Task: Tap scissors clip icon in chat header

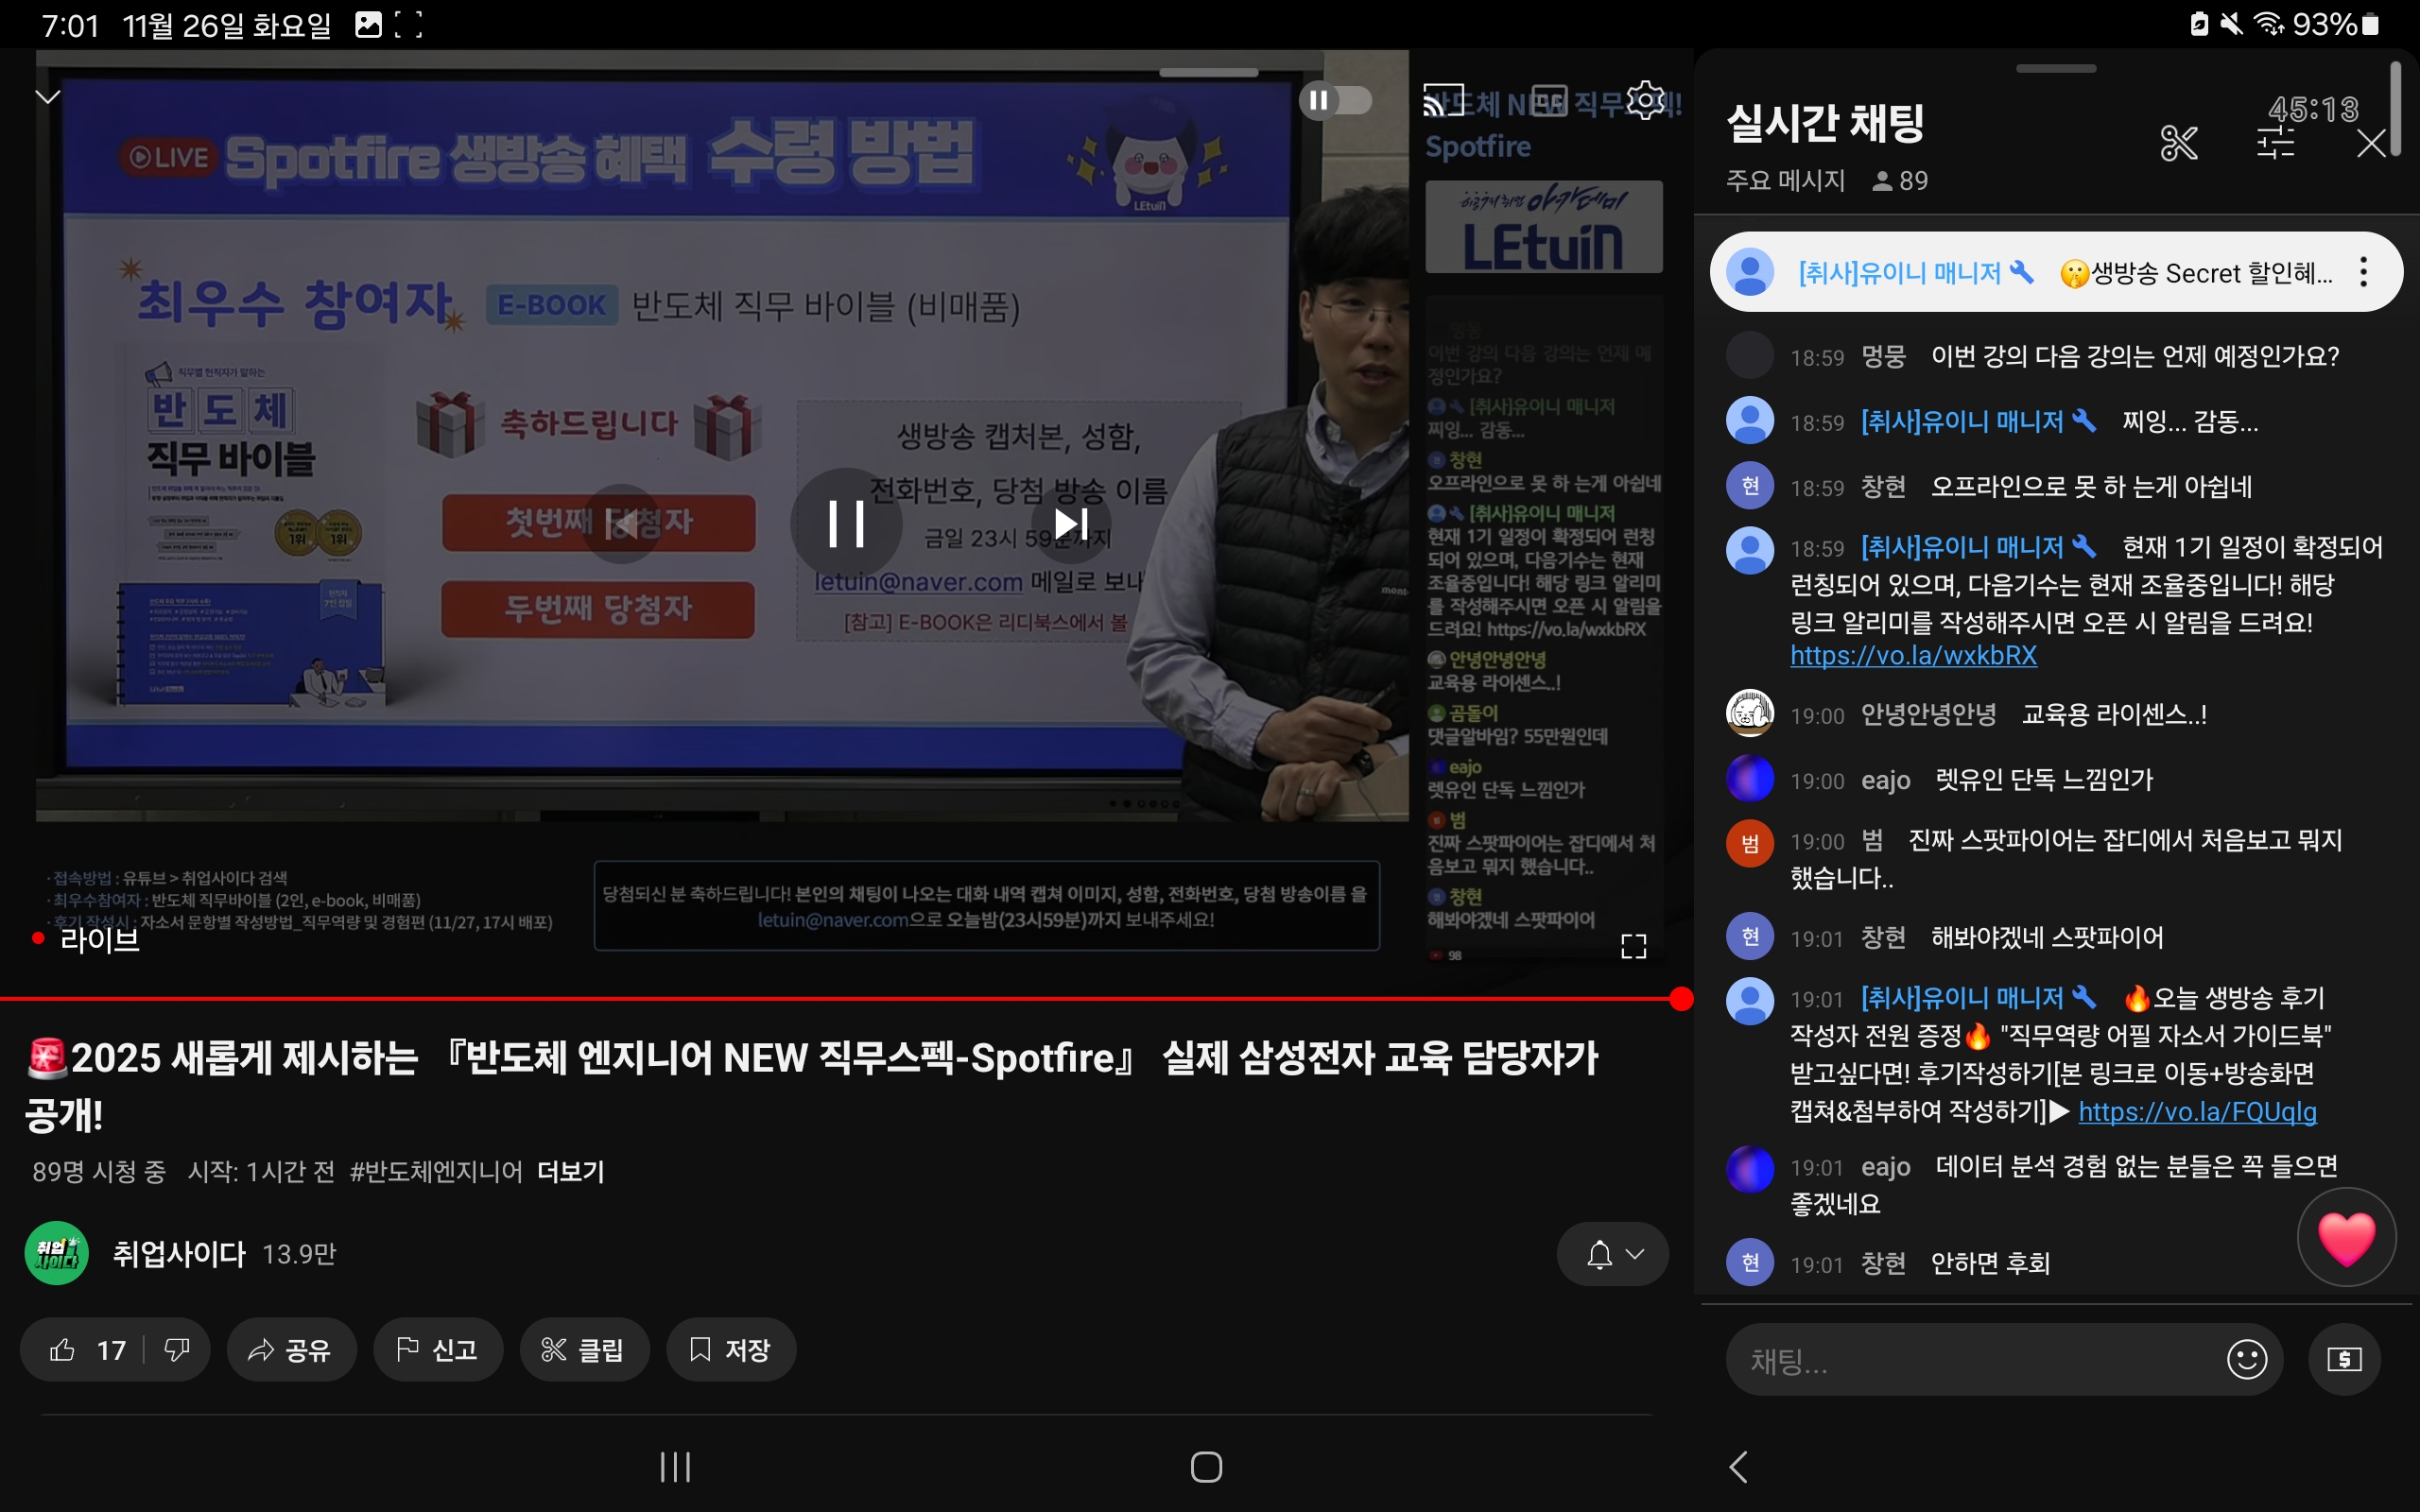Action: (x=2178, y=143)
